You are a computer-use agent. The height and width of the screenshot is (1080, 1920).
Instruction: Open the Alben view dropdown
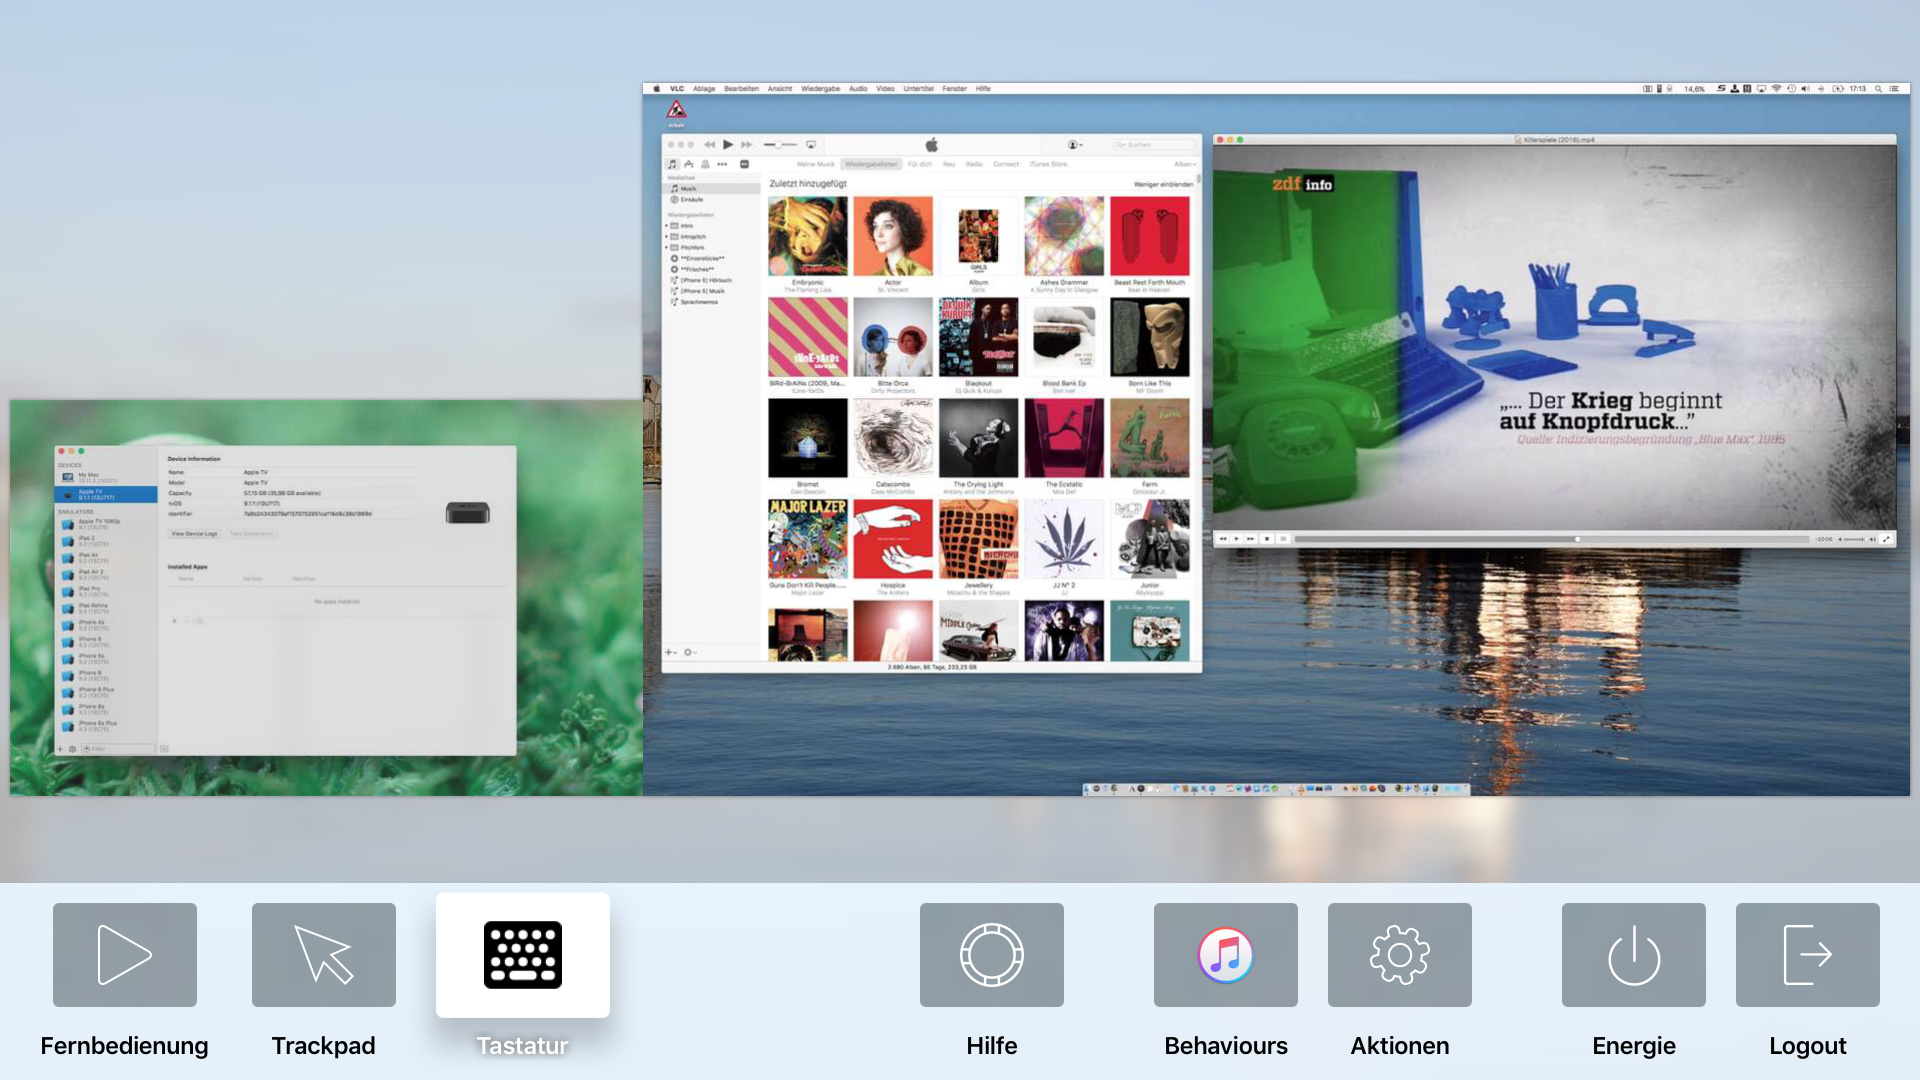click(x=1184, y=164)
